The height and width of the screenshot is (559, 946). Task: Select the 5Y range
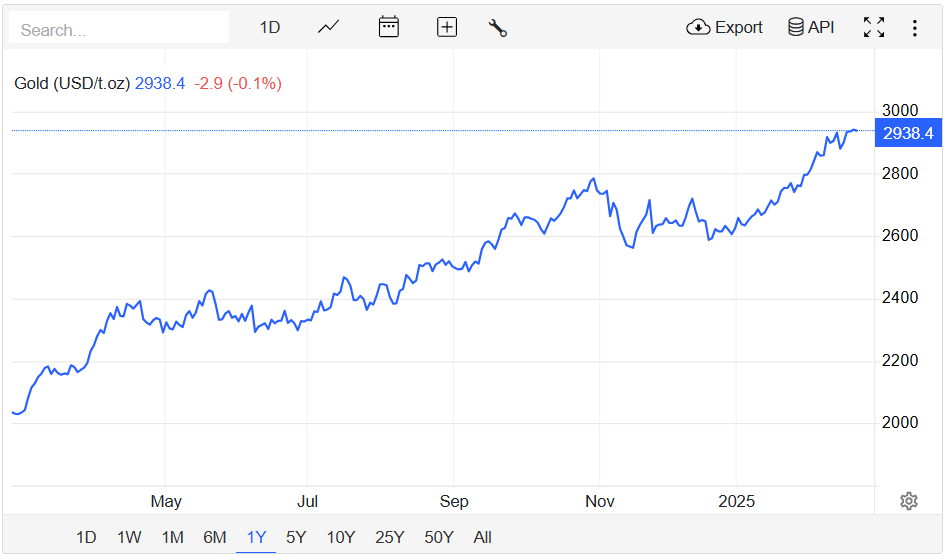point(296,537)
